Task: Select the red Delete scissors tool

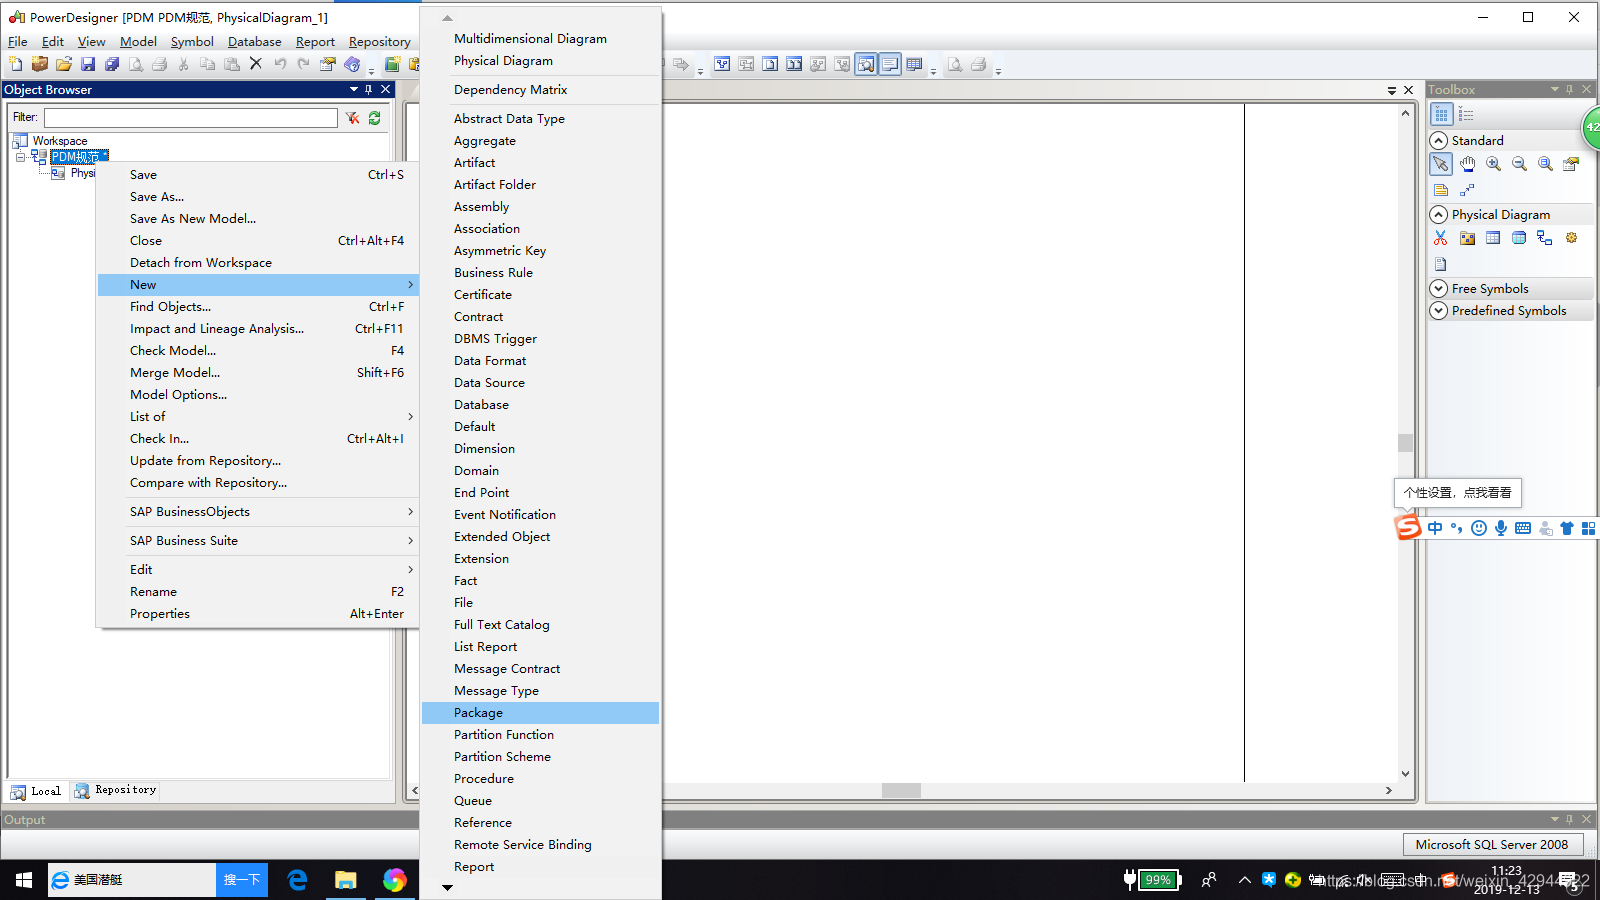Action: (1441, 238)
